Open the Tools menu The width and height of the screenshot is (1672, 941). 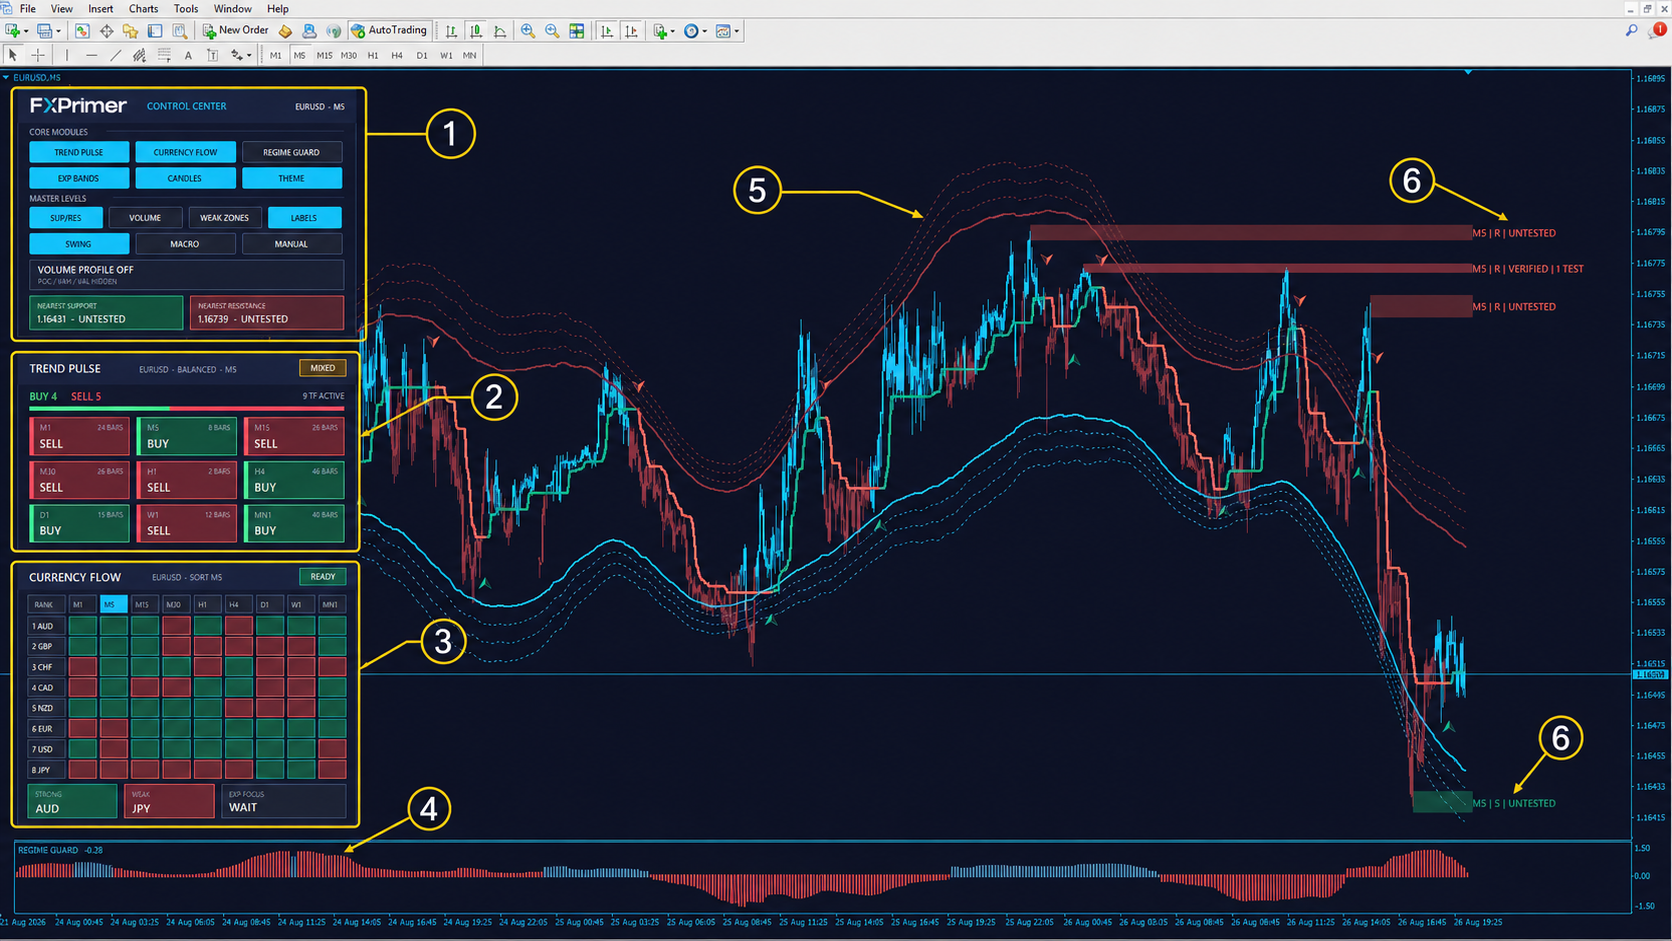186,9
